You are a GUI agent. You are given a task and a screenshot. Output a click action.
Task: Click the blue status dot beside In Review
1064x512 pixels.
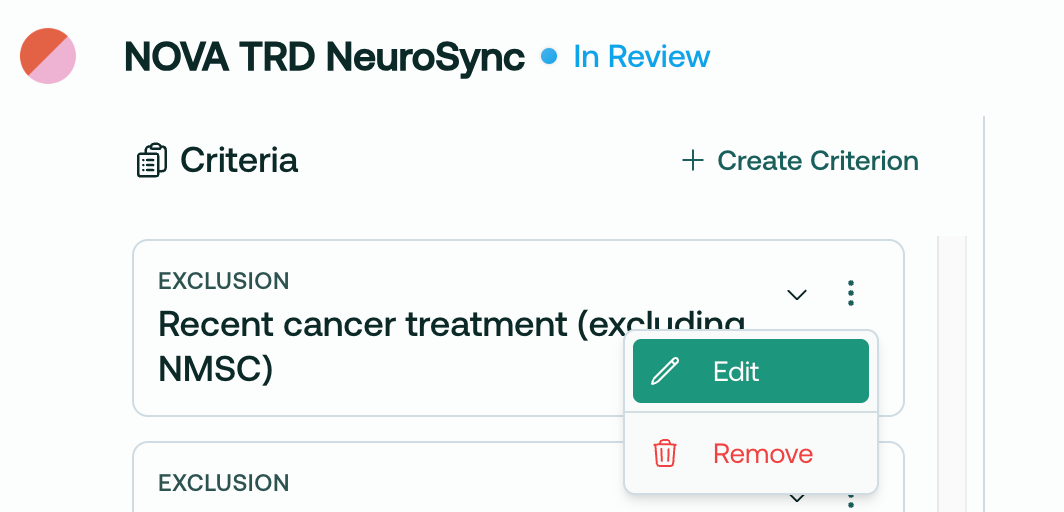click(548, 57)
